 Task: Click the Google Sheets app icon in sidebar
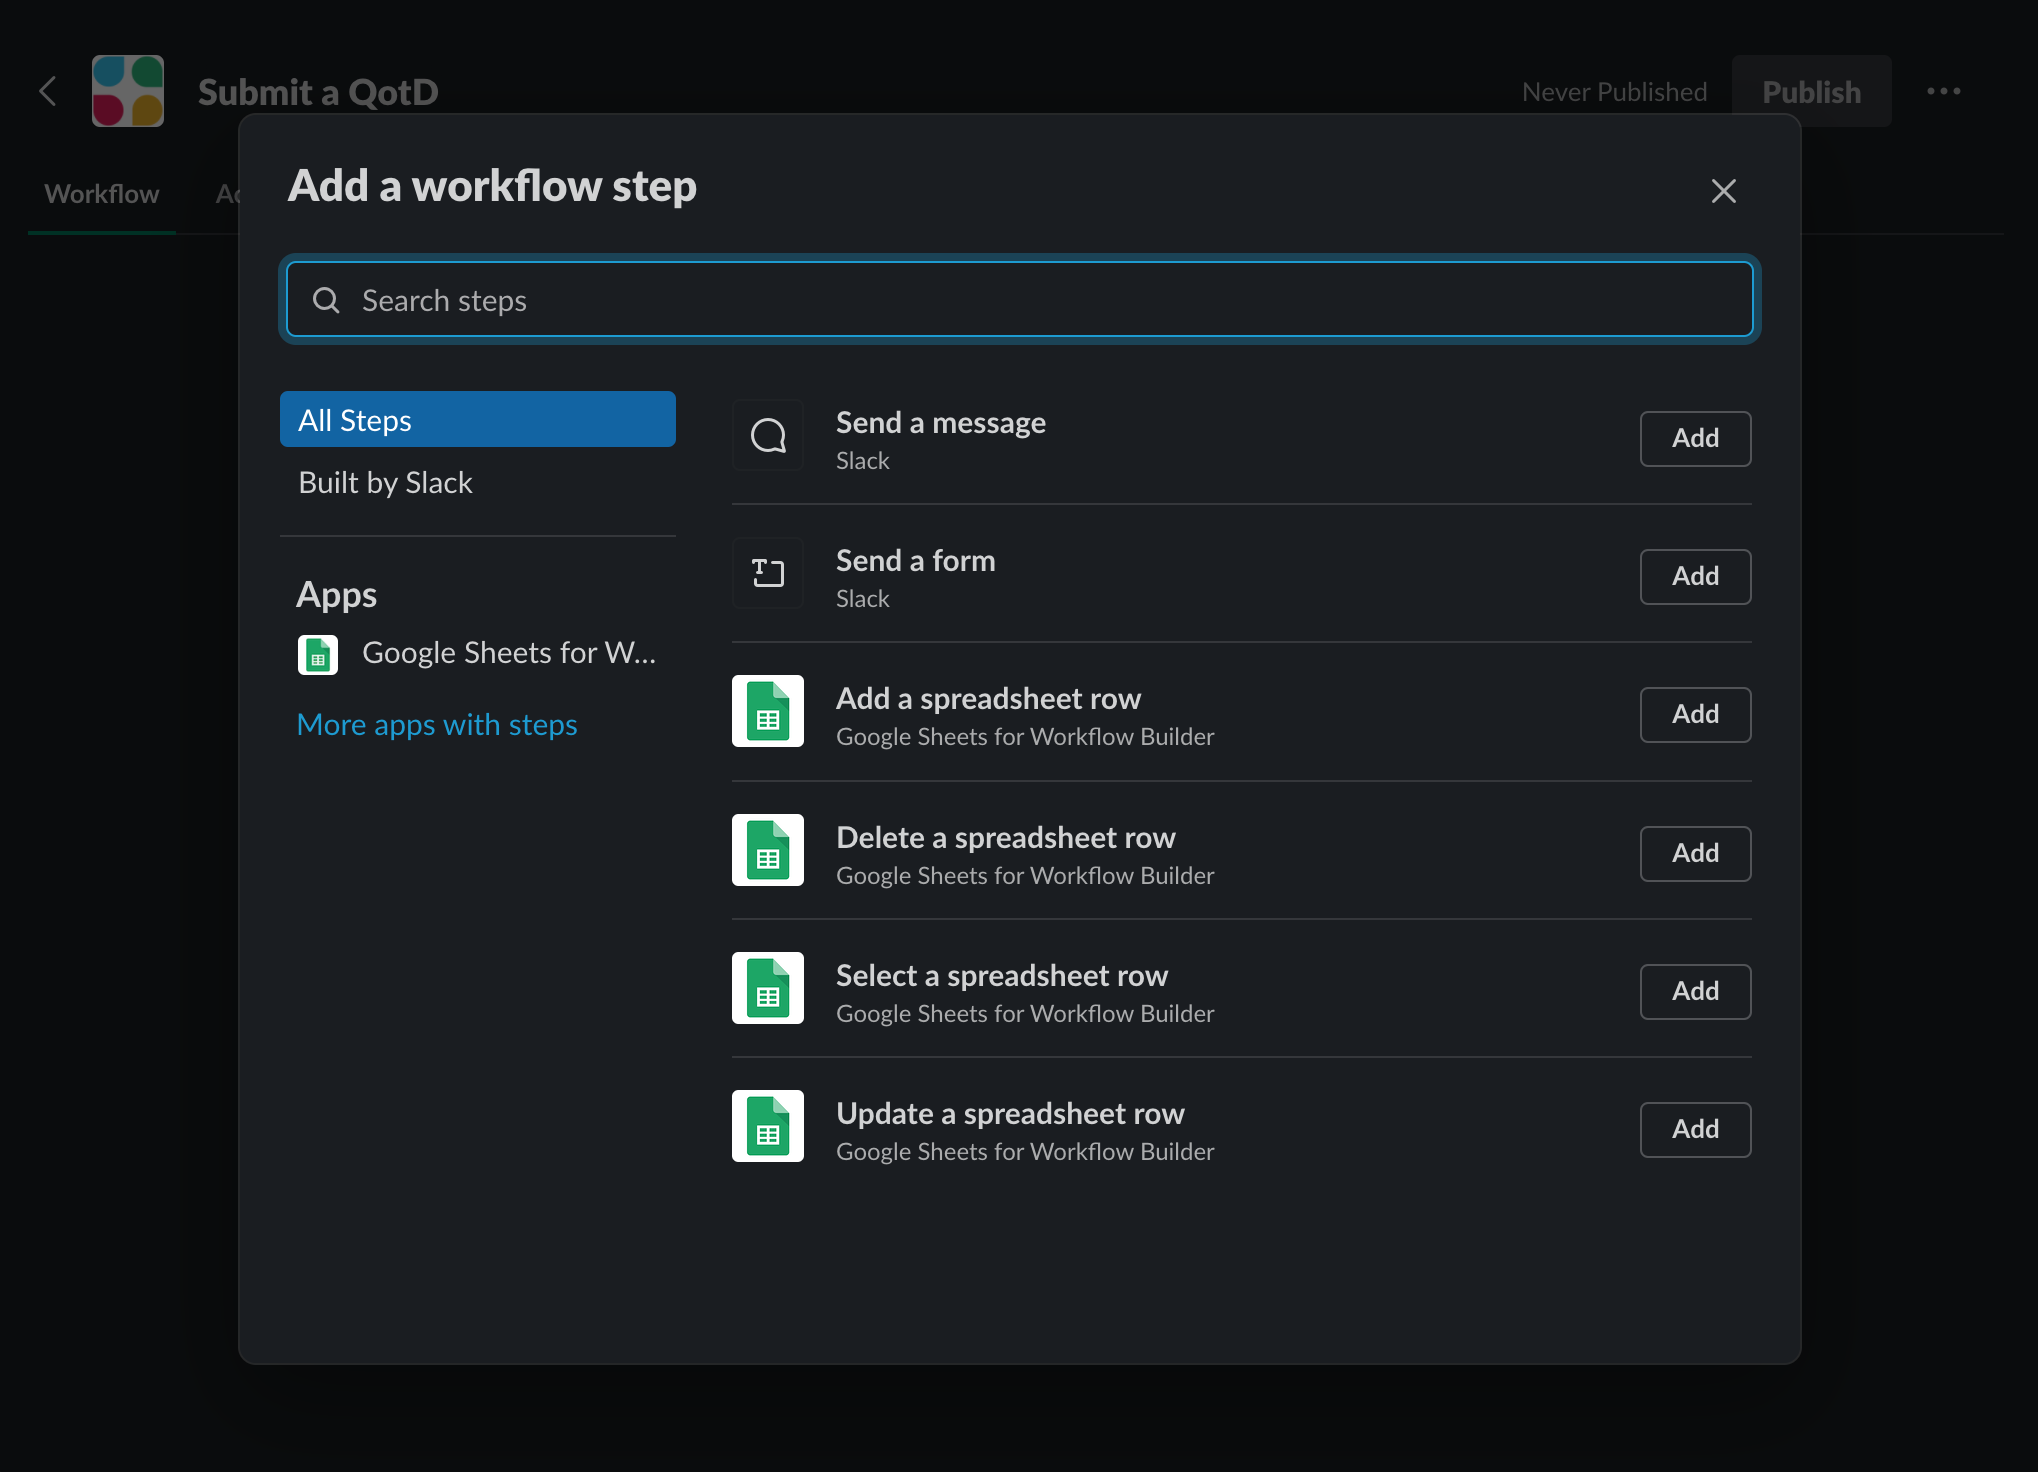(x=318, y=655)
